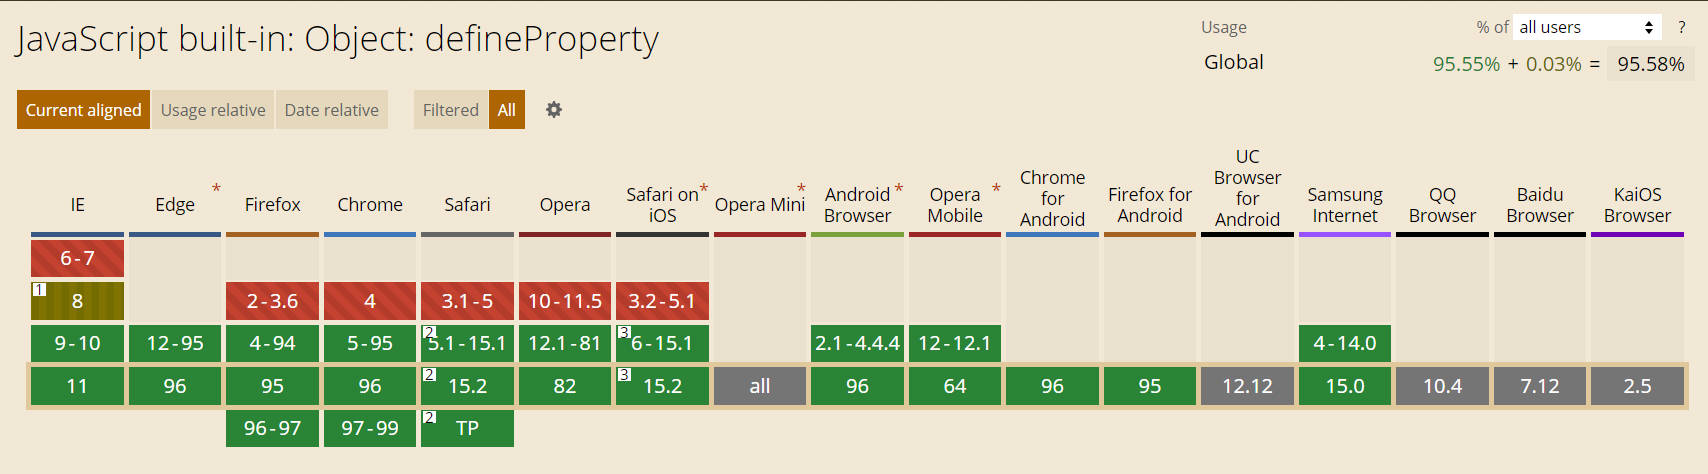Click the Samsung Internet 4-14.0 cell

click(1345, 343)
